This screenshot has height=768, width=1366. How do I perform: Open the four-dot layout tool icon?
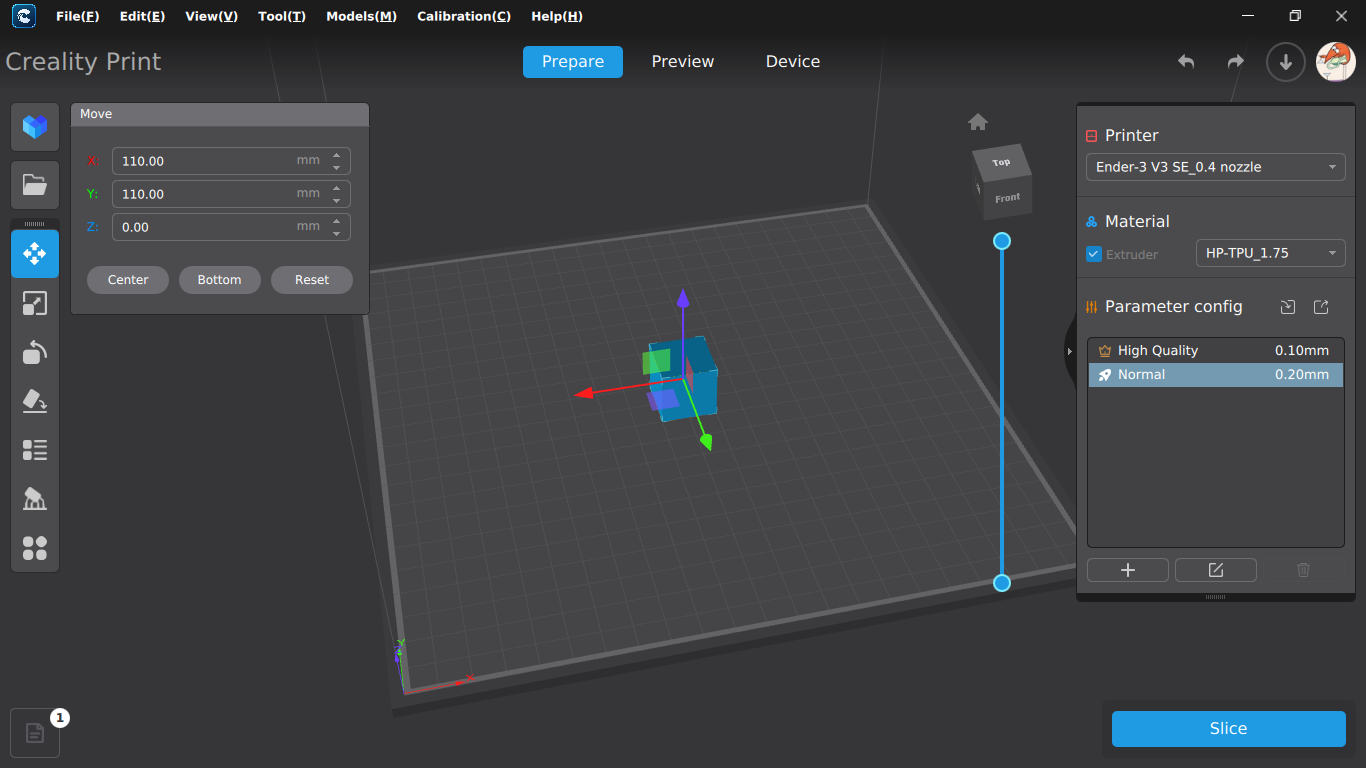[35, 548]
